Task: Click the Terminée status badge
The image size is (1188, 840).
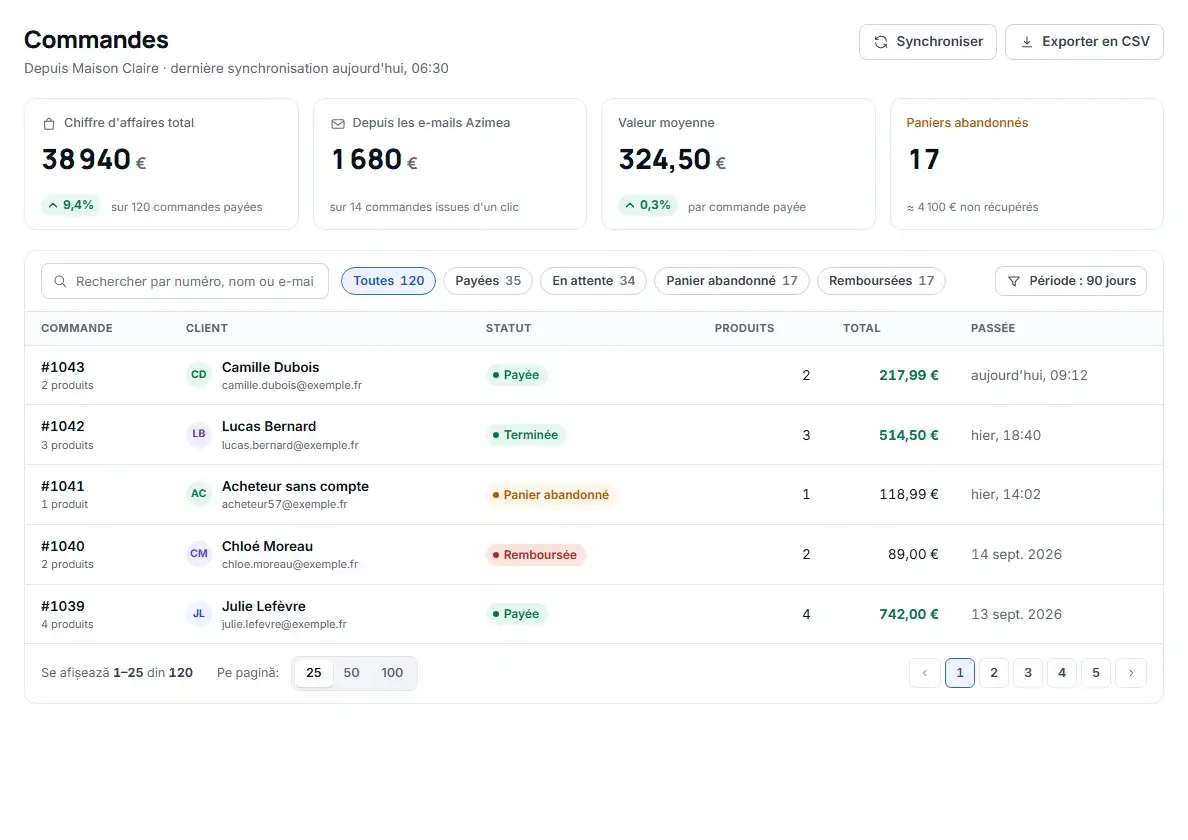Action: (526, 435)
